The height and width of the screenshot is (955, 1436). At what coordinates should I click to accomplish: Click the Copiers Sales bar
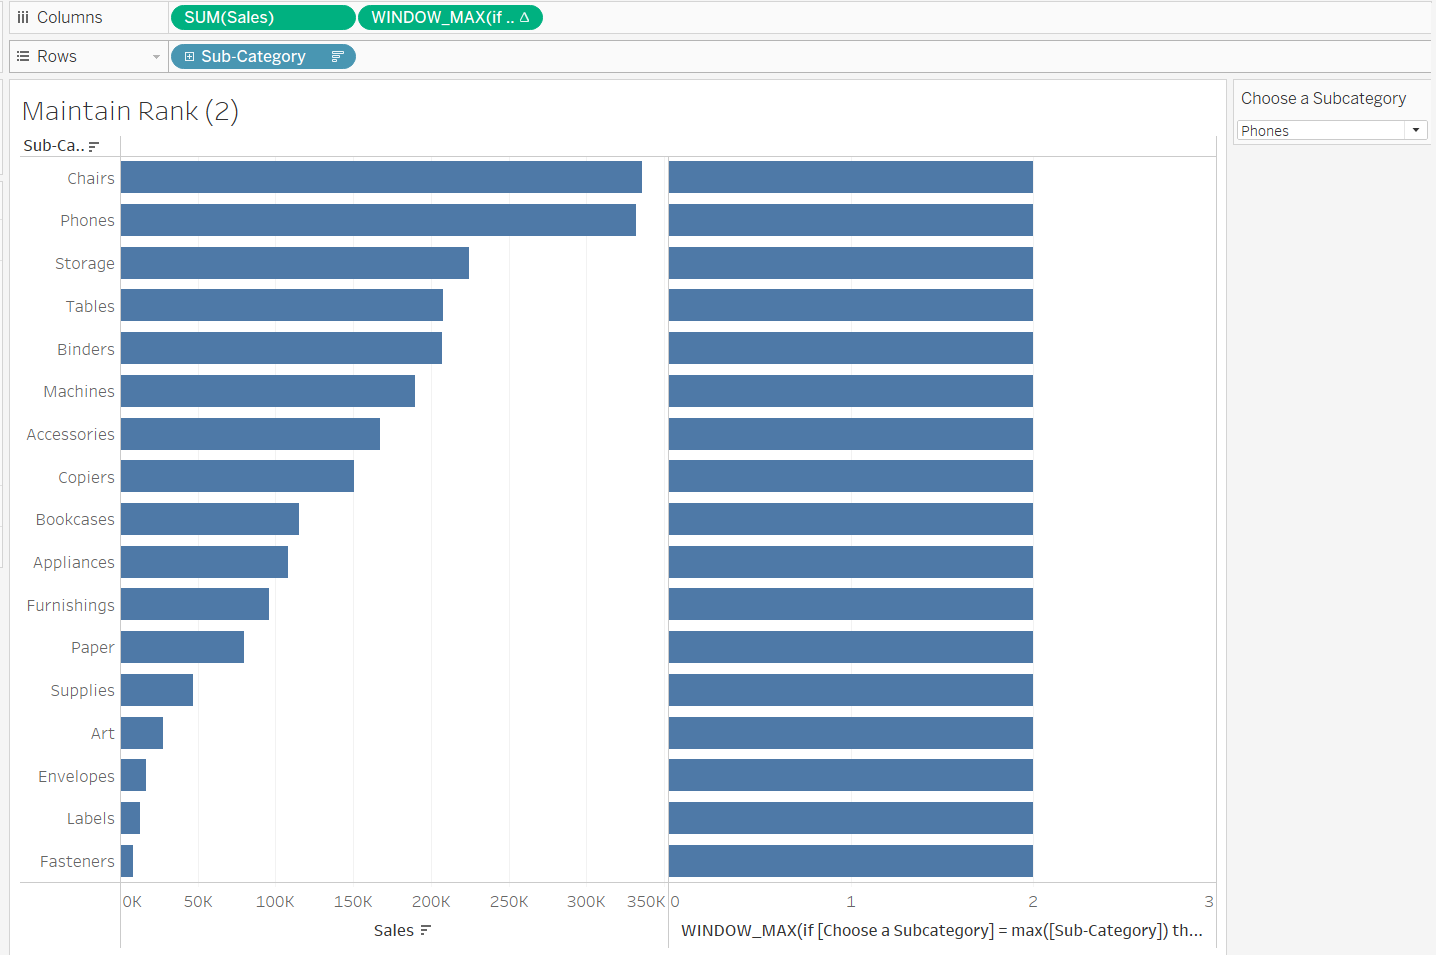(x=237, y=476)
